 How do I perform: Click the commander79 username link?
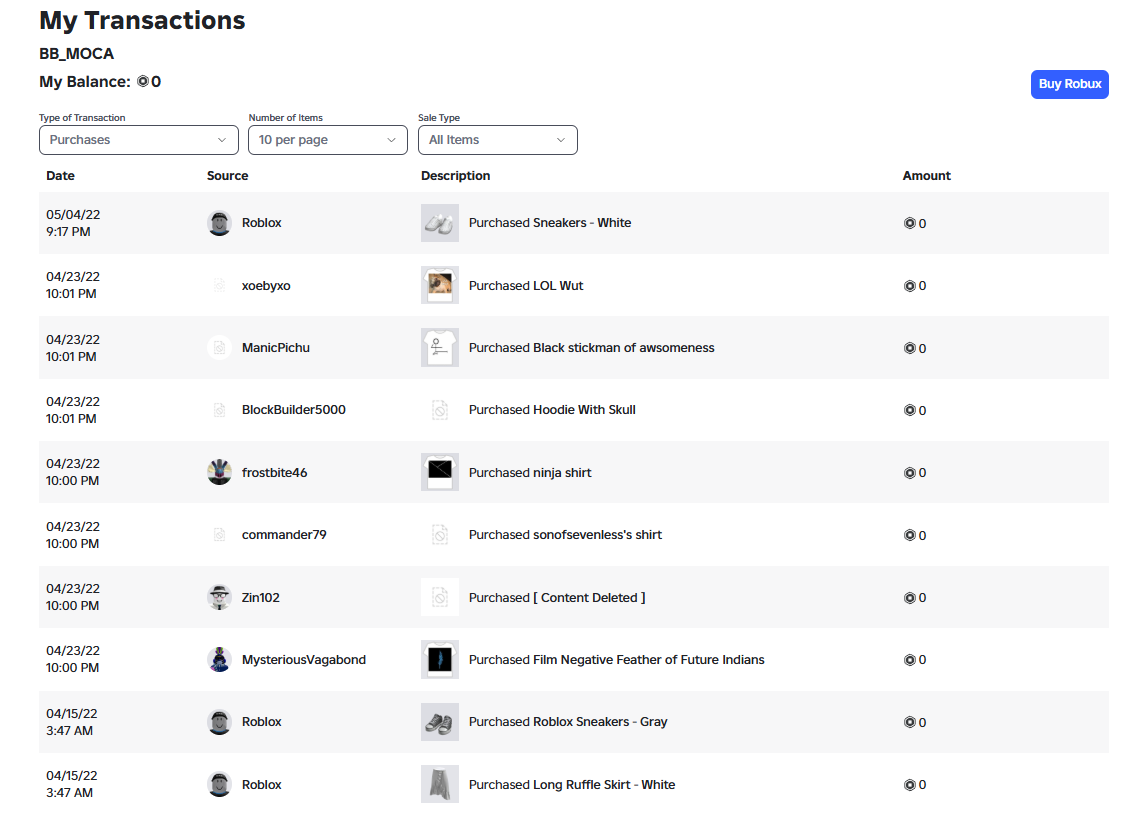[284, 534]
